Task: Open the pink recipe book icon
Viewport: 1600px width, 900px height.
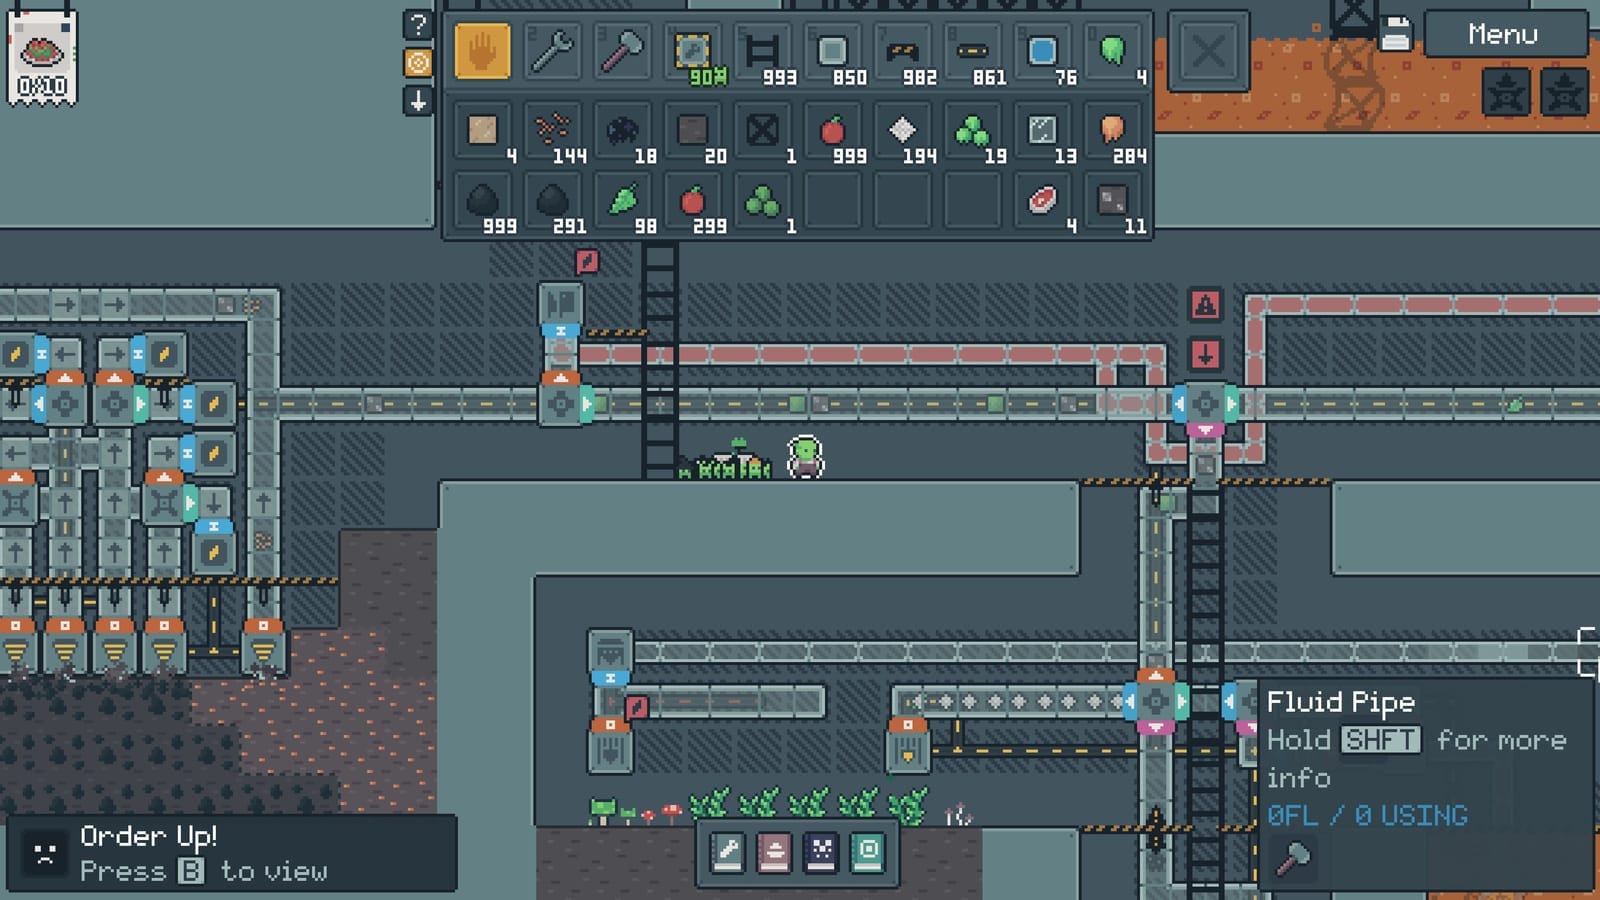Action: (x=774, y=852)
